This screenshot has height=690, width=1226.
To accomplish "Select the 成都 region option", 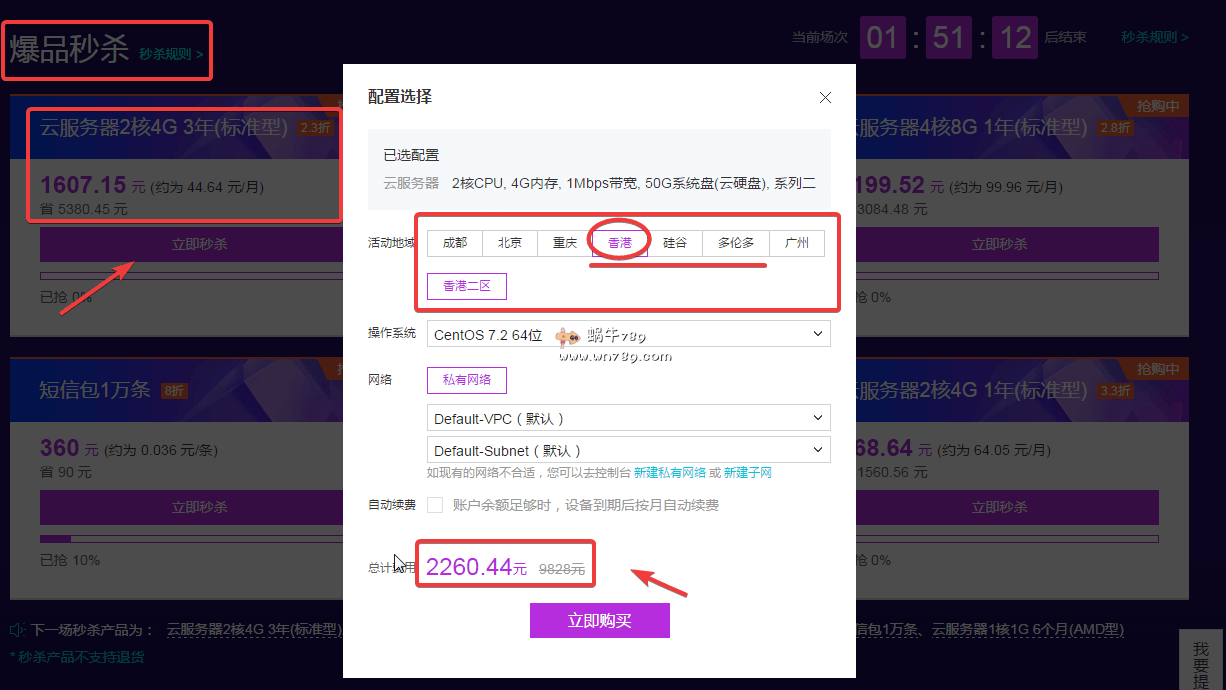I will coord(454,243).
